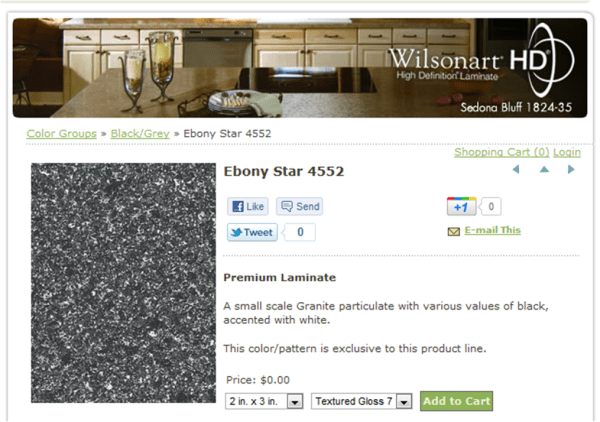Click the Ebony Star laminate swatch image

tap(123, 283)
